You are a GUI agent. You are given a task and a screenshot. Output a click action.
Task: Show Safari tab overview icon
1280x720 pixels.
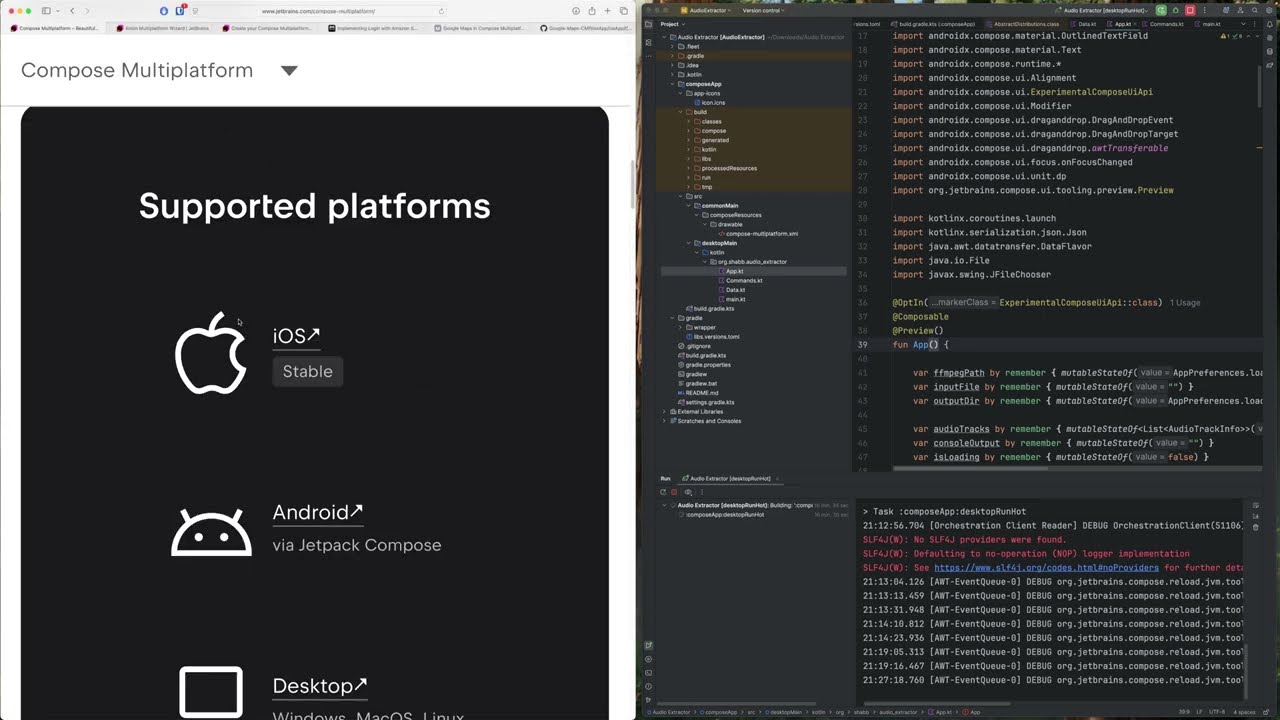point(624,11)
